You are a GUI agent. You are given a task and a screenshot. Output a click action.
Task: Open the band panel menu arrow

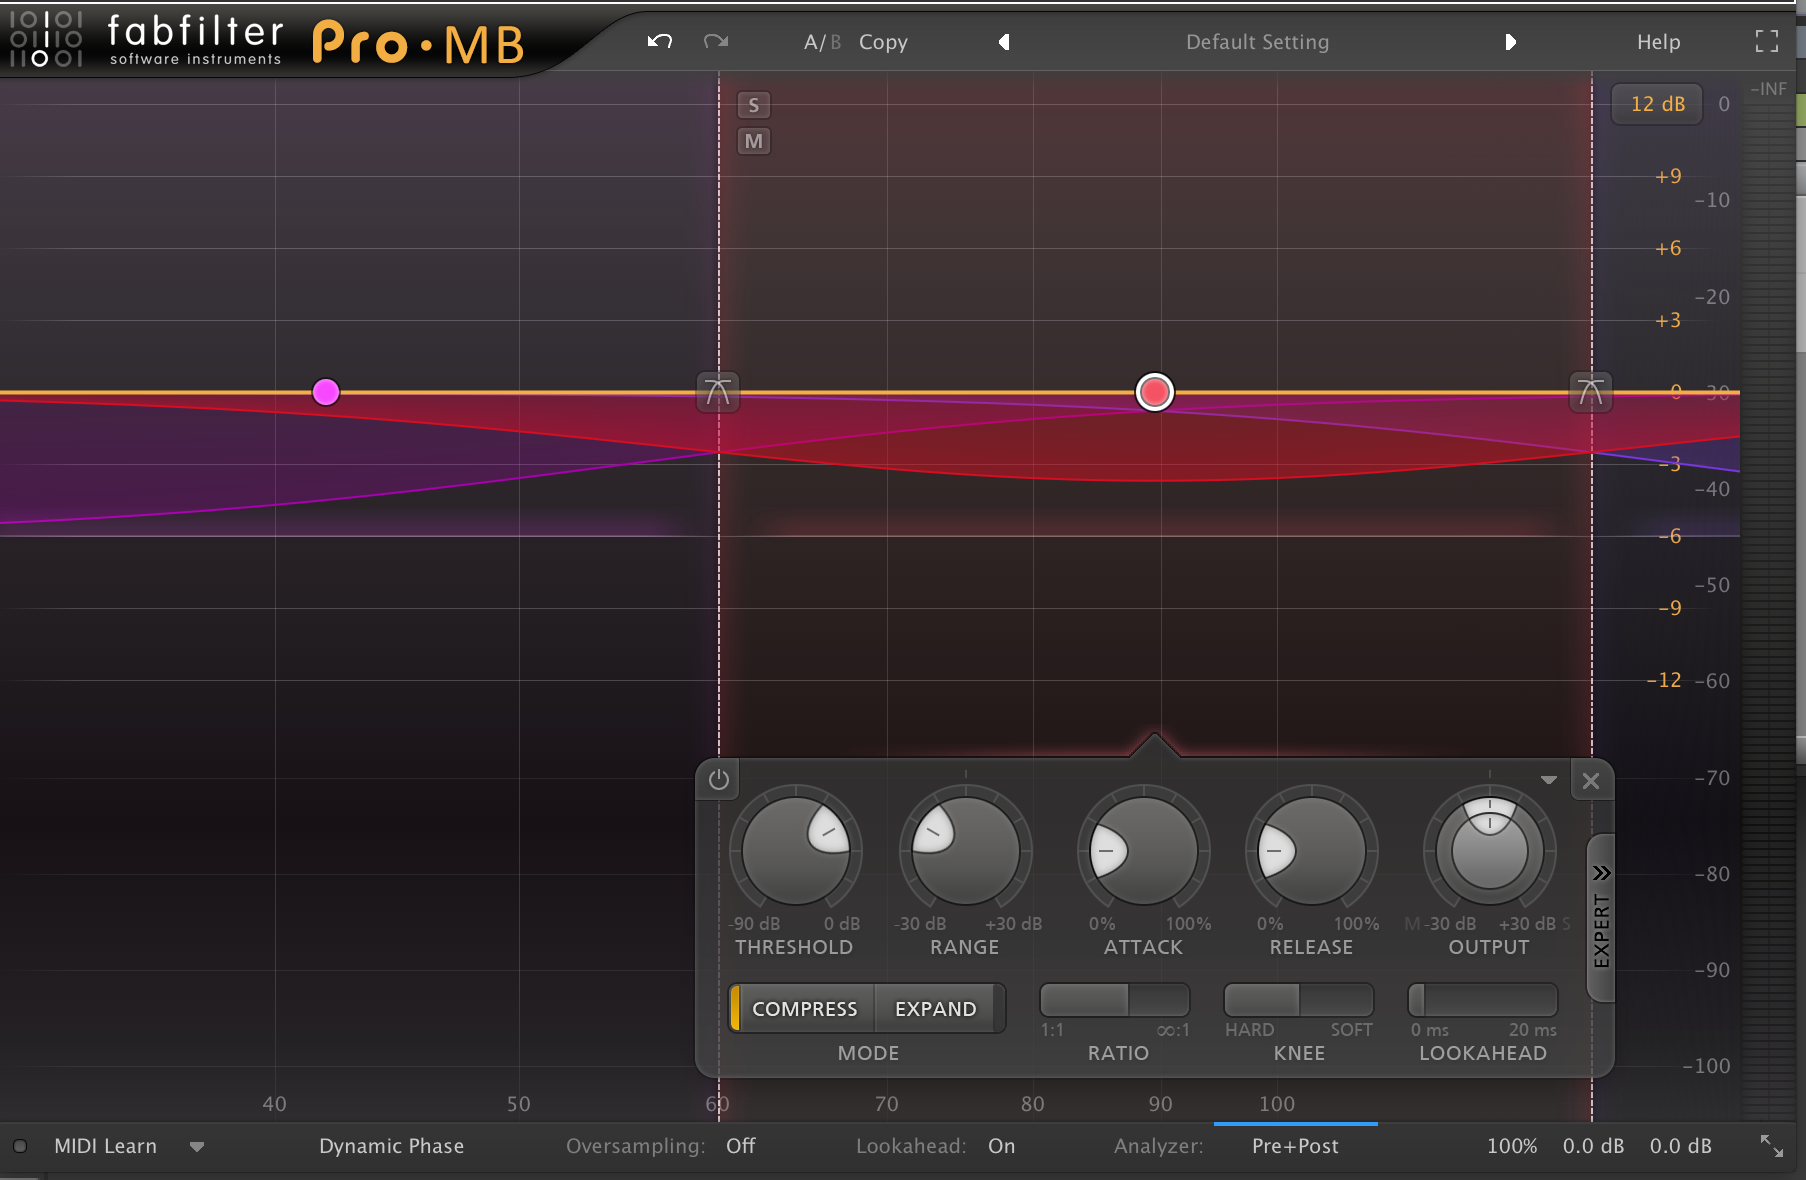[1548, 780]
